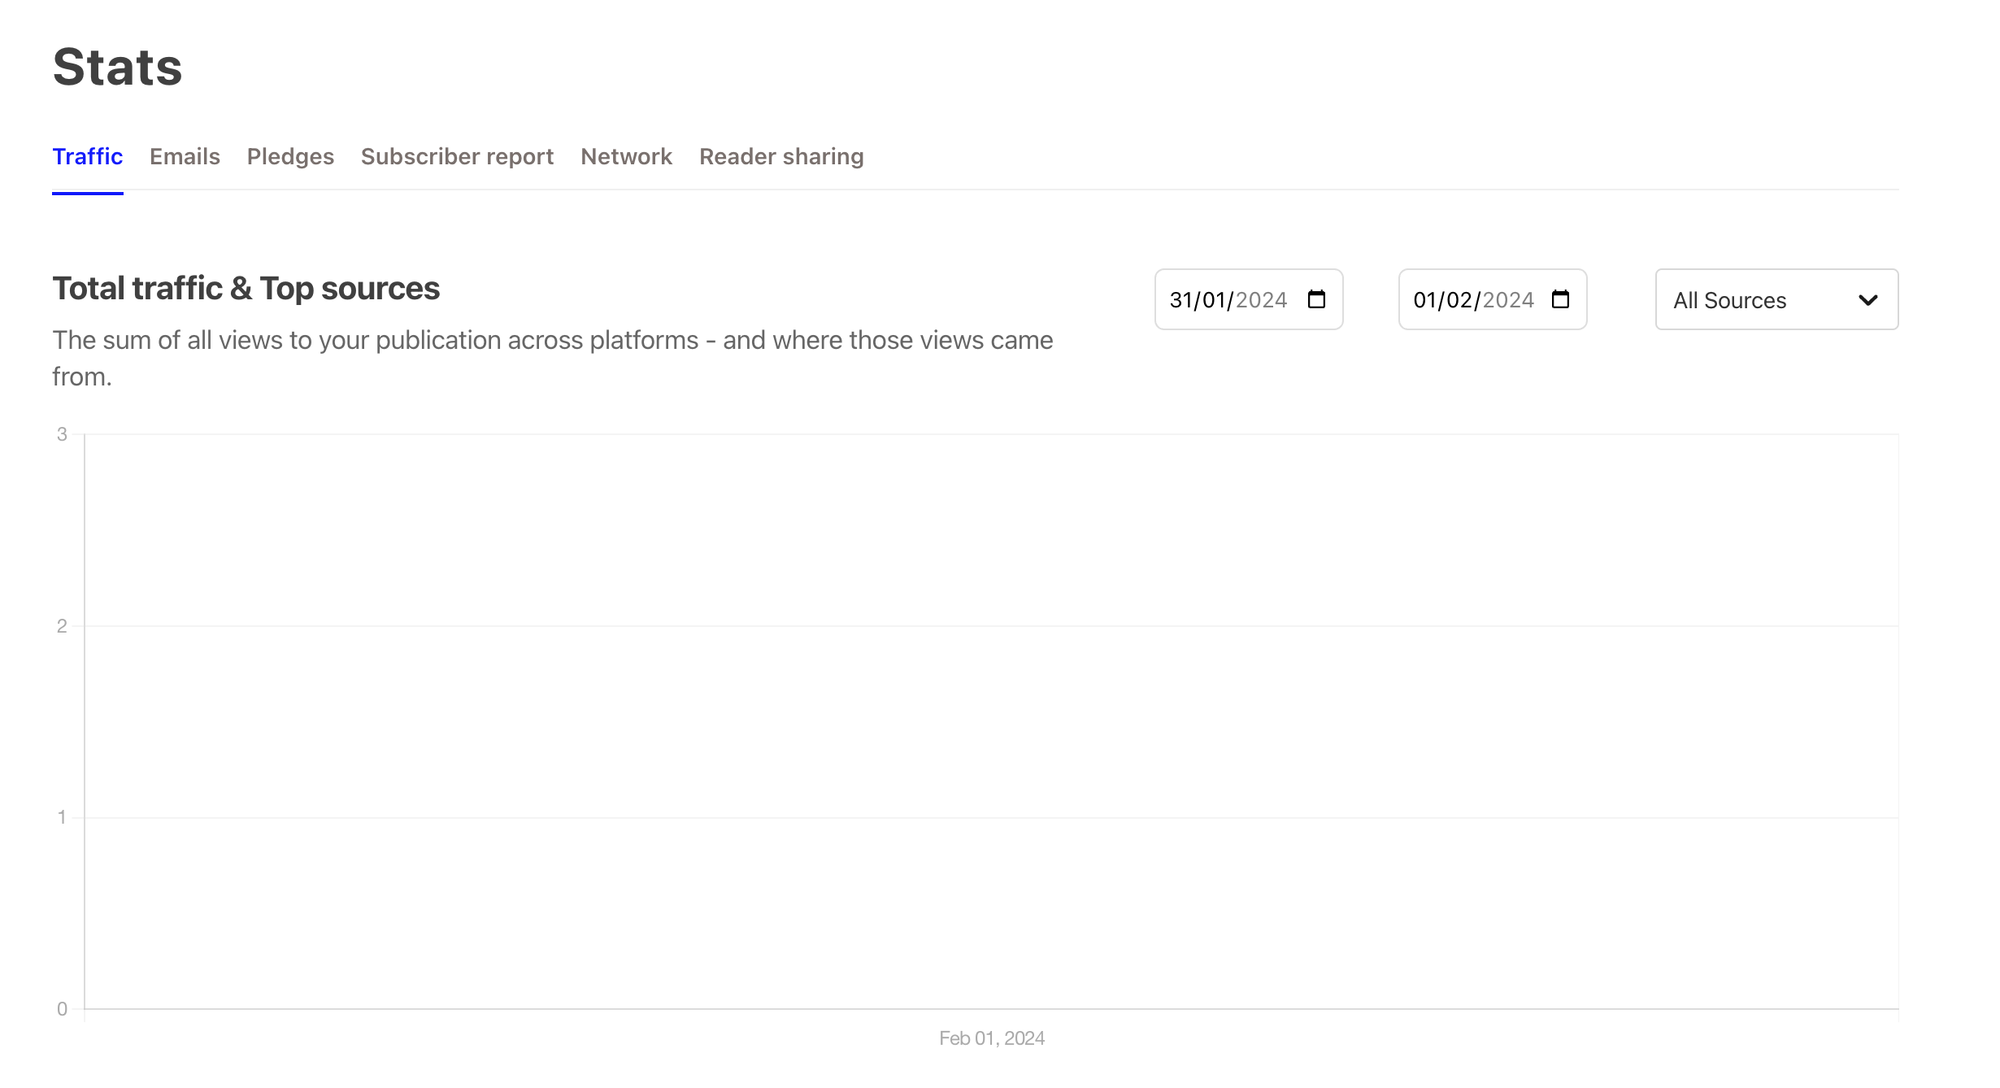
Task: Select the month '01' in start date field
Action: pos(1214,300)
